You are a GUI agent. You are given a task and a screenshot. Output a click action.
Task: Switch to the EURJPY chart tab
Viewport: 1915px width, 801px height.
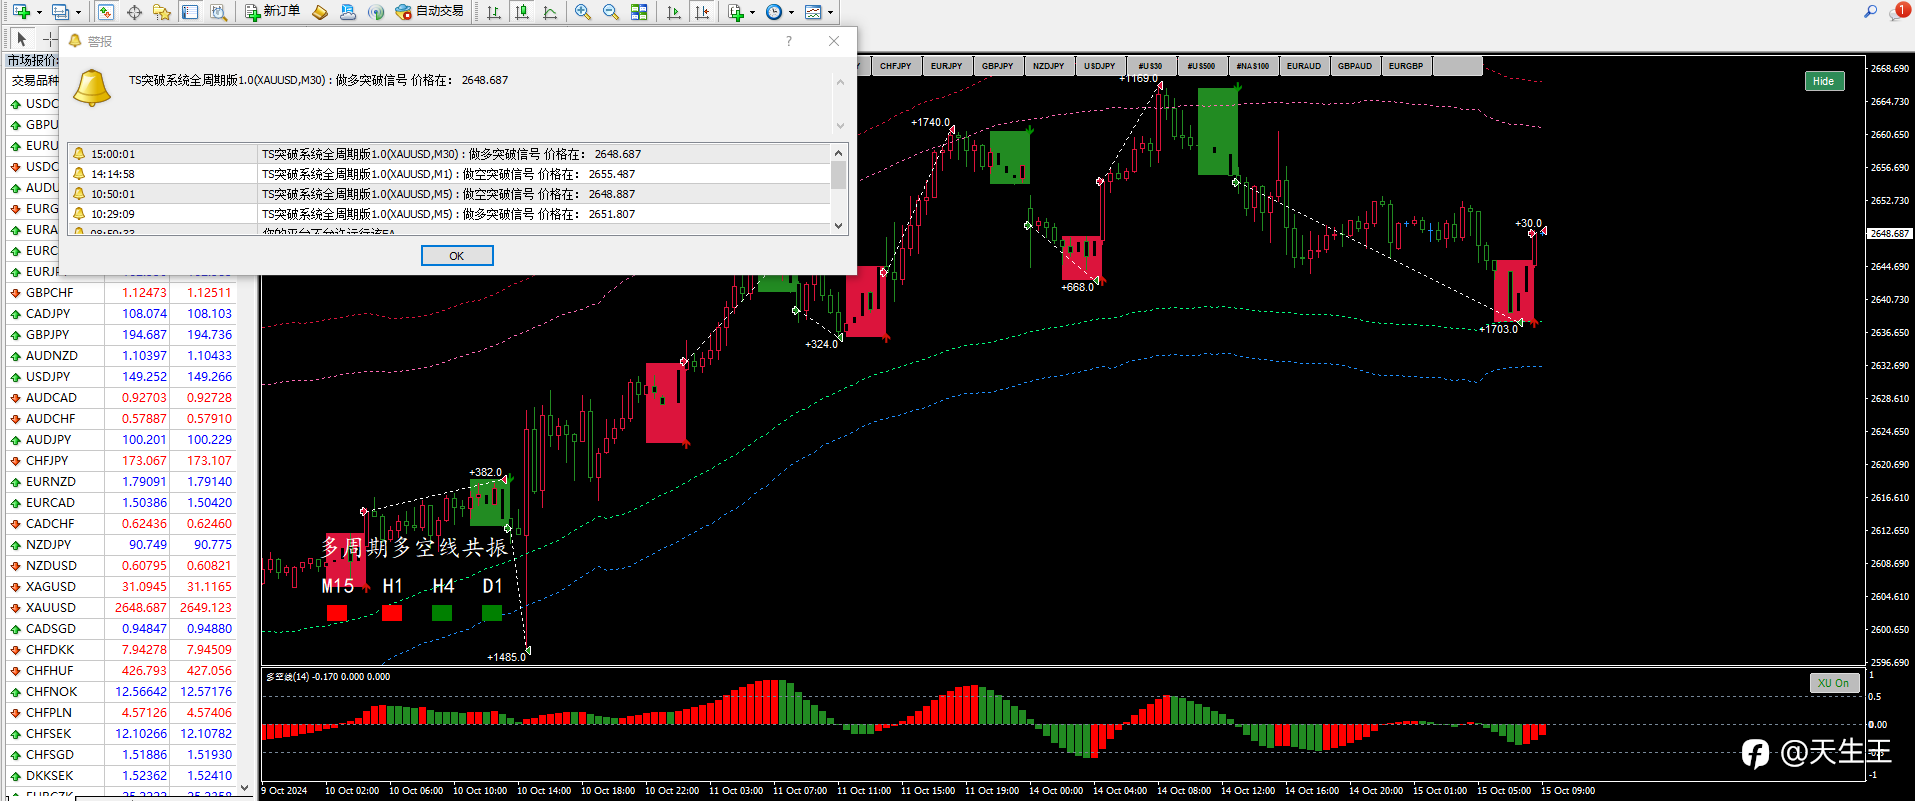pyautogui.click(x=946, y=66)
